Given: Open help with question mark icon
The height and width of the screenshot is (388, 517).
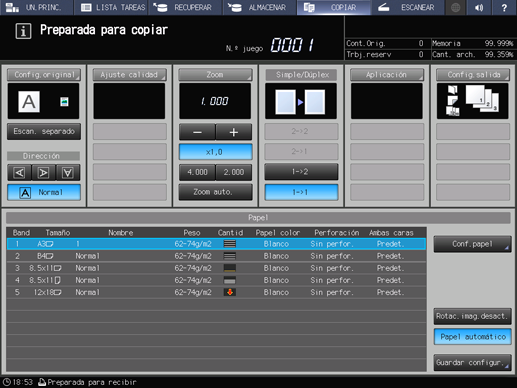Looking at the screenshot, I should [x=504, y=7].
